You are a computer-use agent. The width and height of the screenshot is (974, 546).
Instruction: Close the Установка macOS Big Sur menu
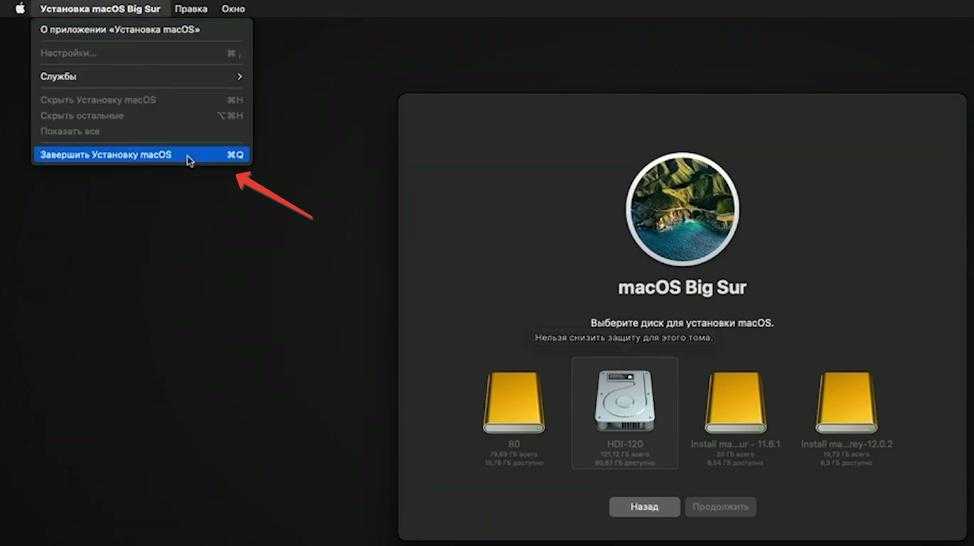[x=100, y=8]
